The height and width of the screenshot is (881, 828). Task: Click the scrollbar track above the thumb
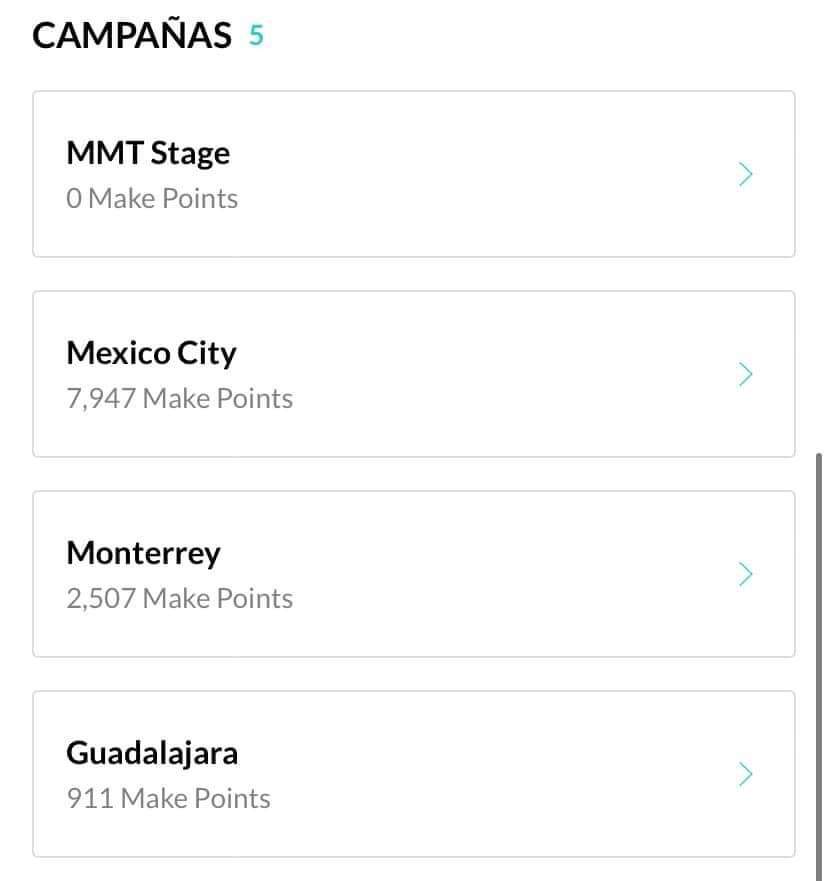[x=820, y=225]
